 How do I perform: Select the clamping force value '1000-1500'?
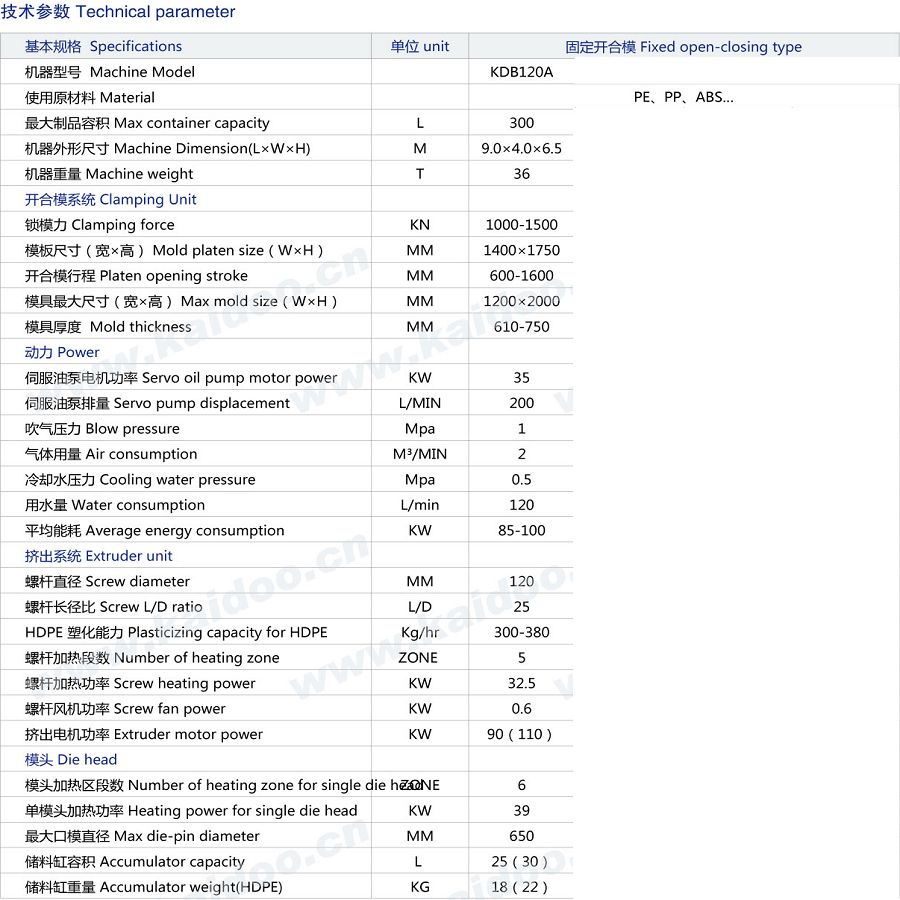(521, 224)
